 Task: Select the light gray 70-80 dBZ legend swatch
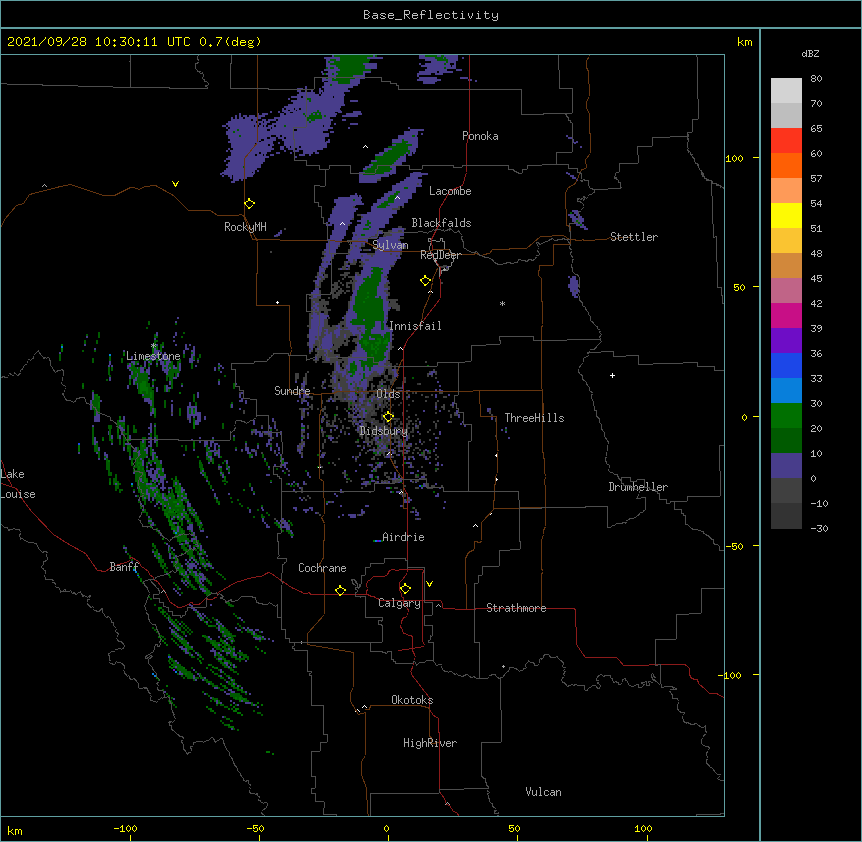point(786,91)
